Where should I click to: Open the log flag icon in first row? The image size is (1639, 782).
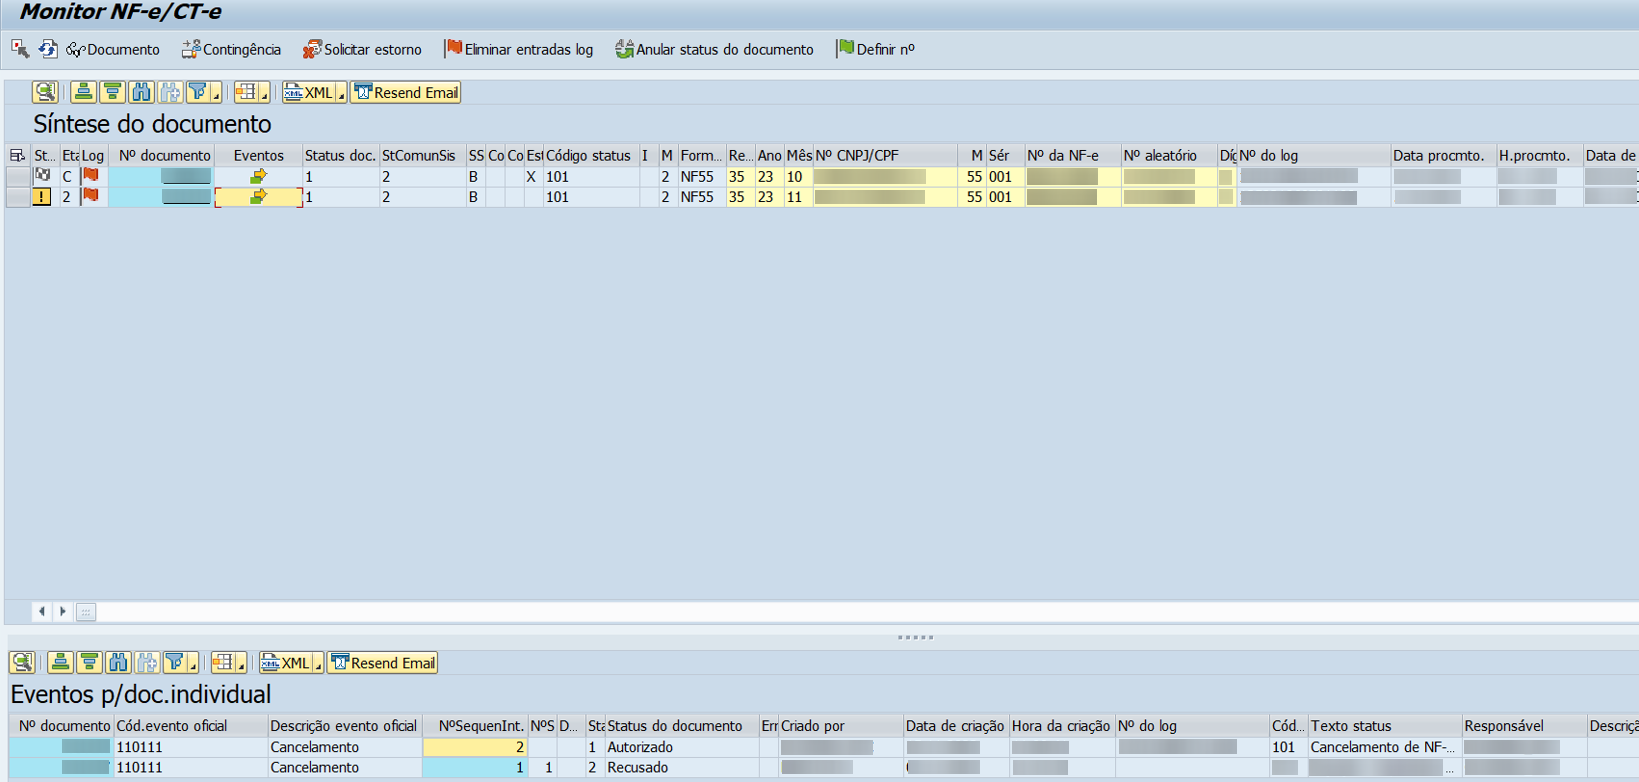91,175
